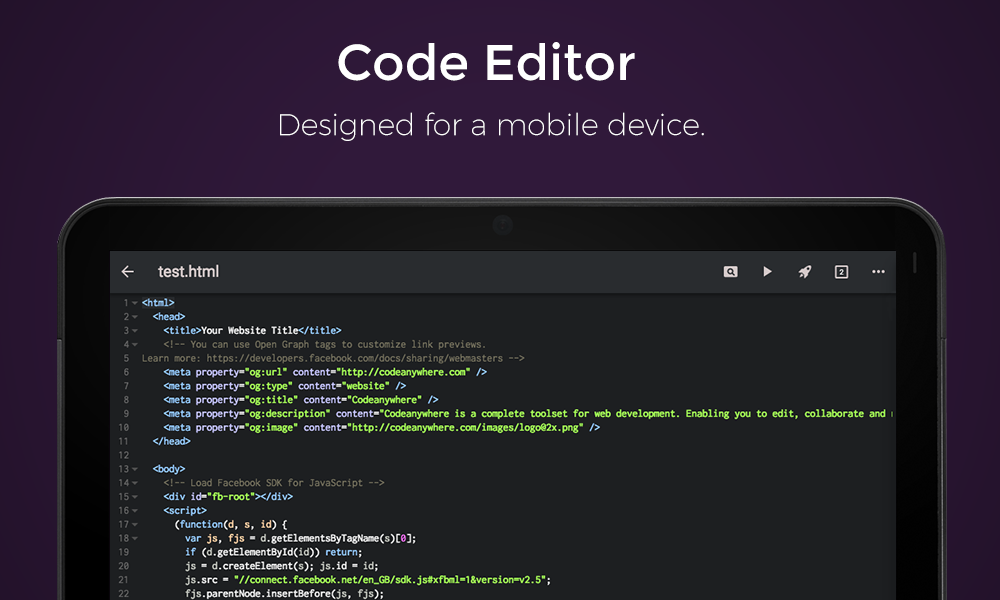Click the test.html file name title

point(188,272)
